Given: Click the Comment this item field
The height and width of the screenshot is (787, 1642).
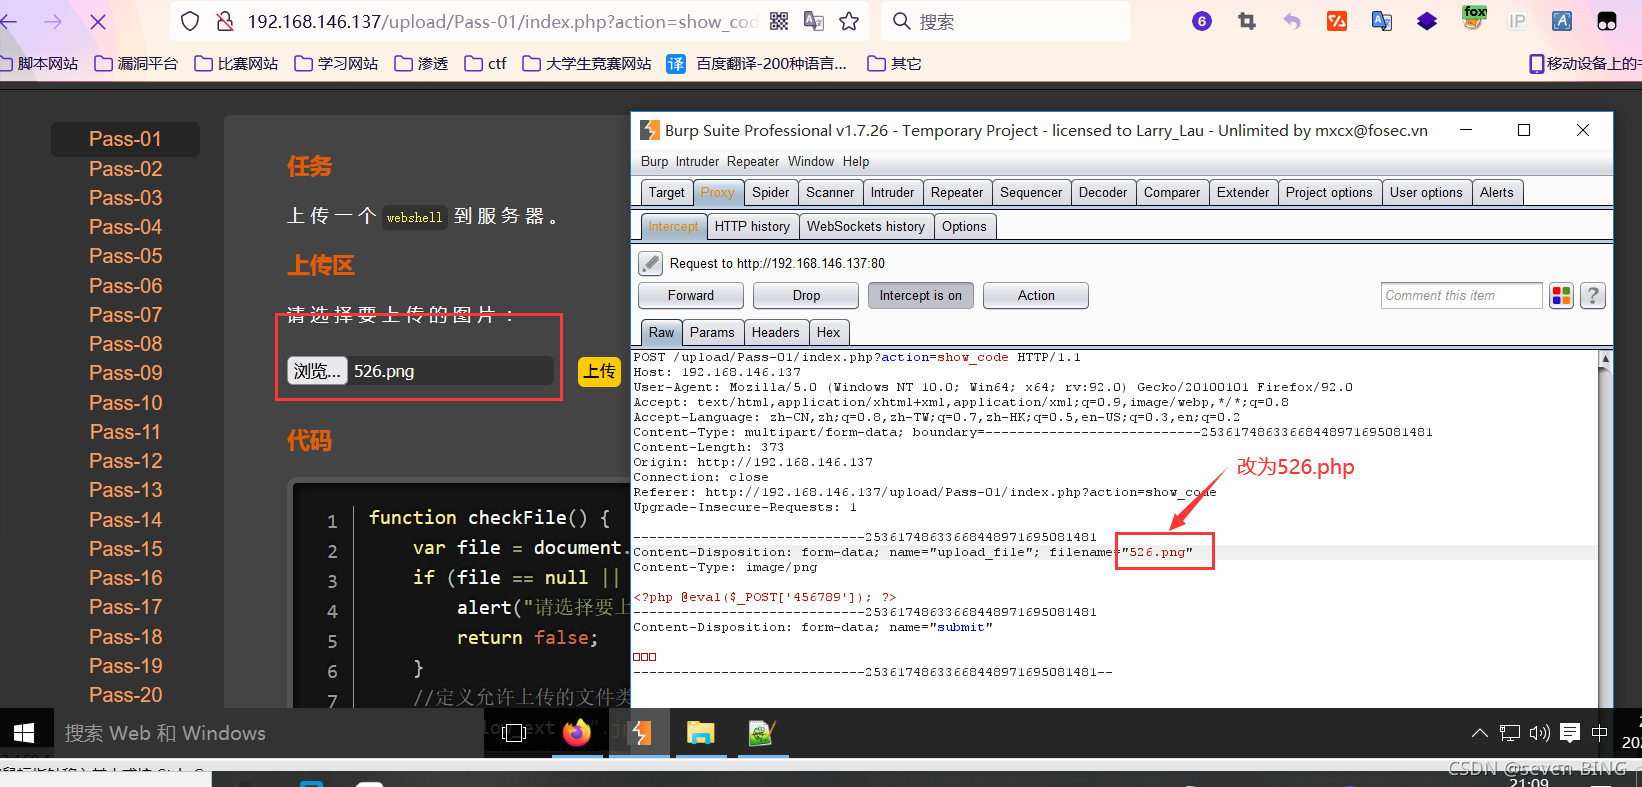Looking at the screenshot, I should [1461, 295].
